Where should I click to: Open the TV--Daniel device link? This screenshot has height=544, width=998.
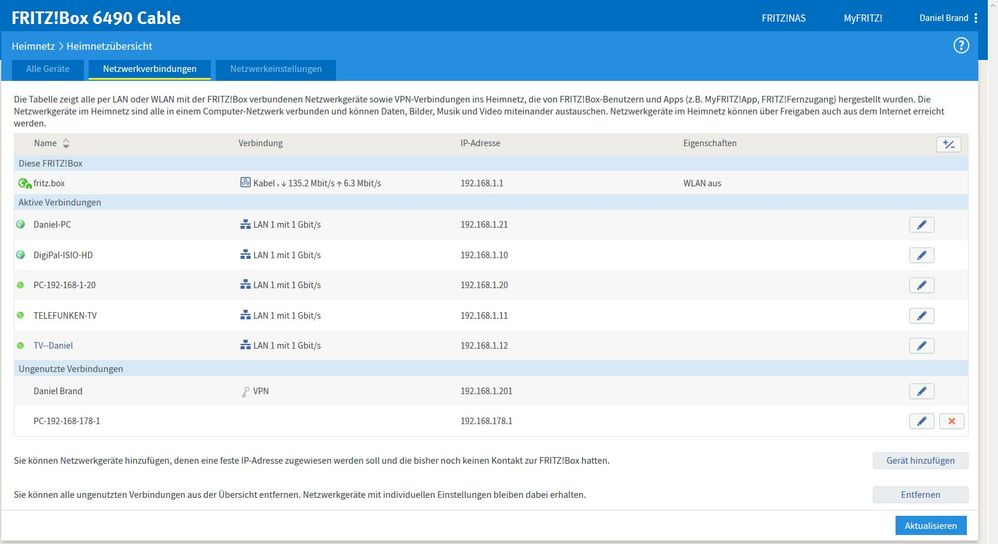pos(53,345)
